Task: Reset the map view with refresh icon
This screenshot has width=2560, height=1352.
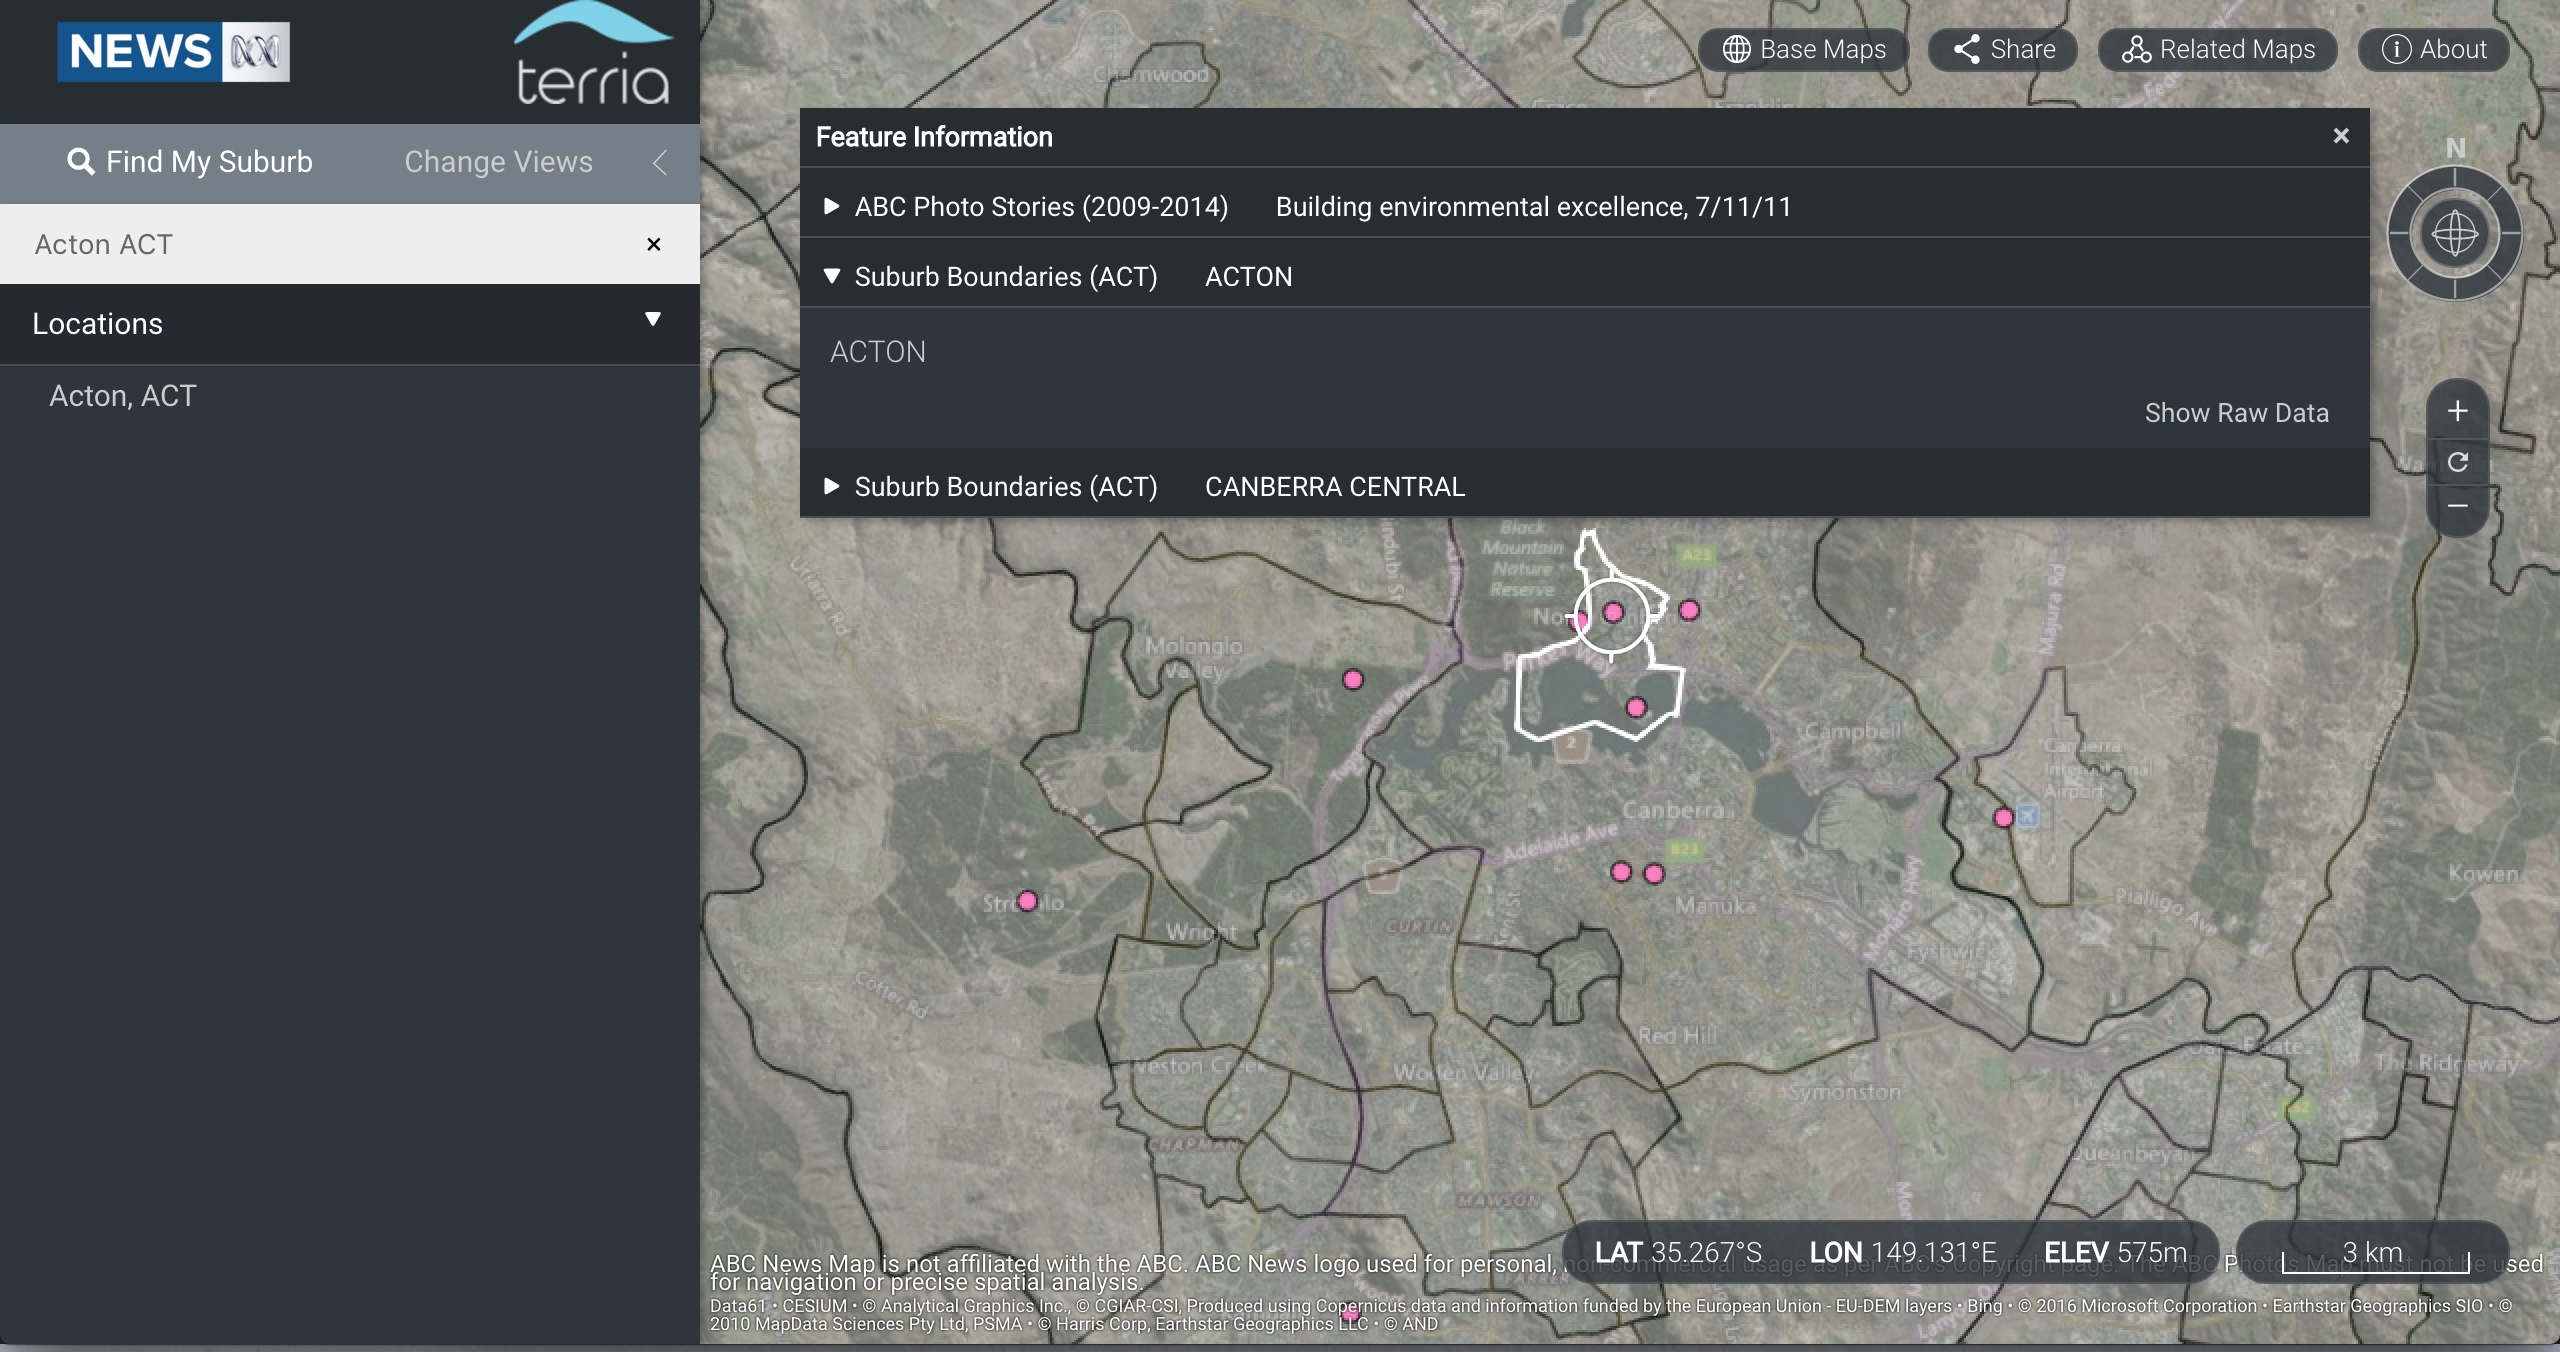Action: tap(2457, 461)
